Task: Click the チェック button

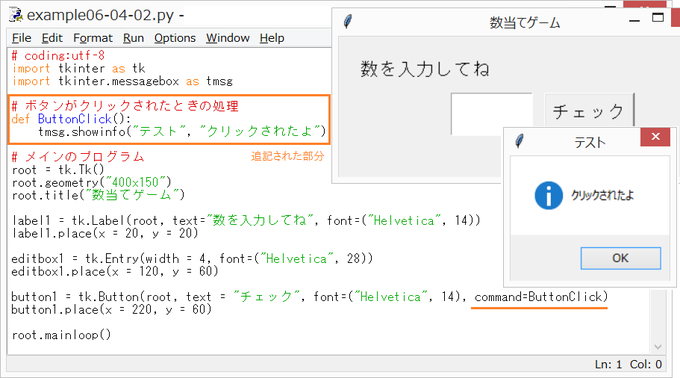Action: pos(589,111)
